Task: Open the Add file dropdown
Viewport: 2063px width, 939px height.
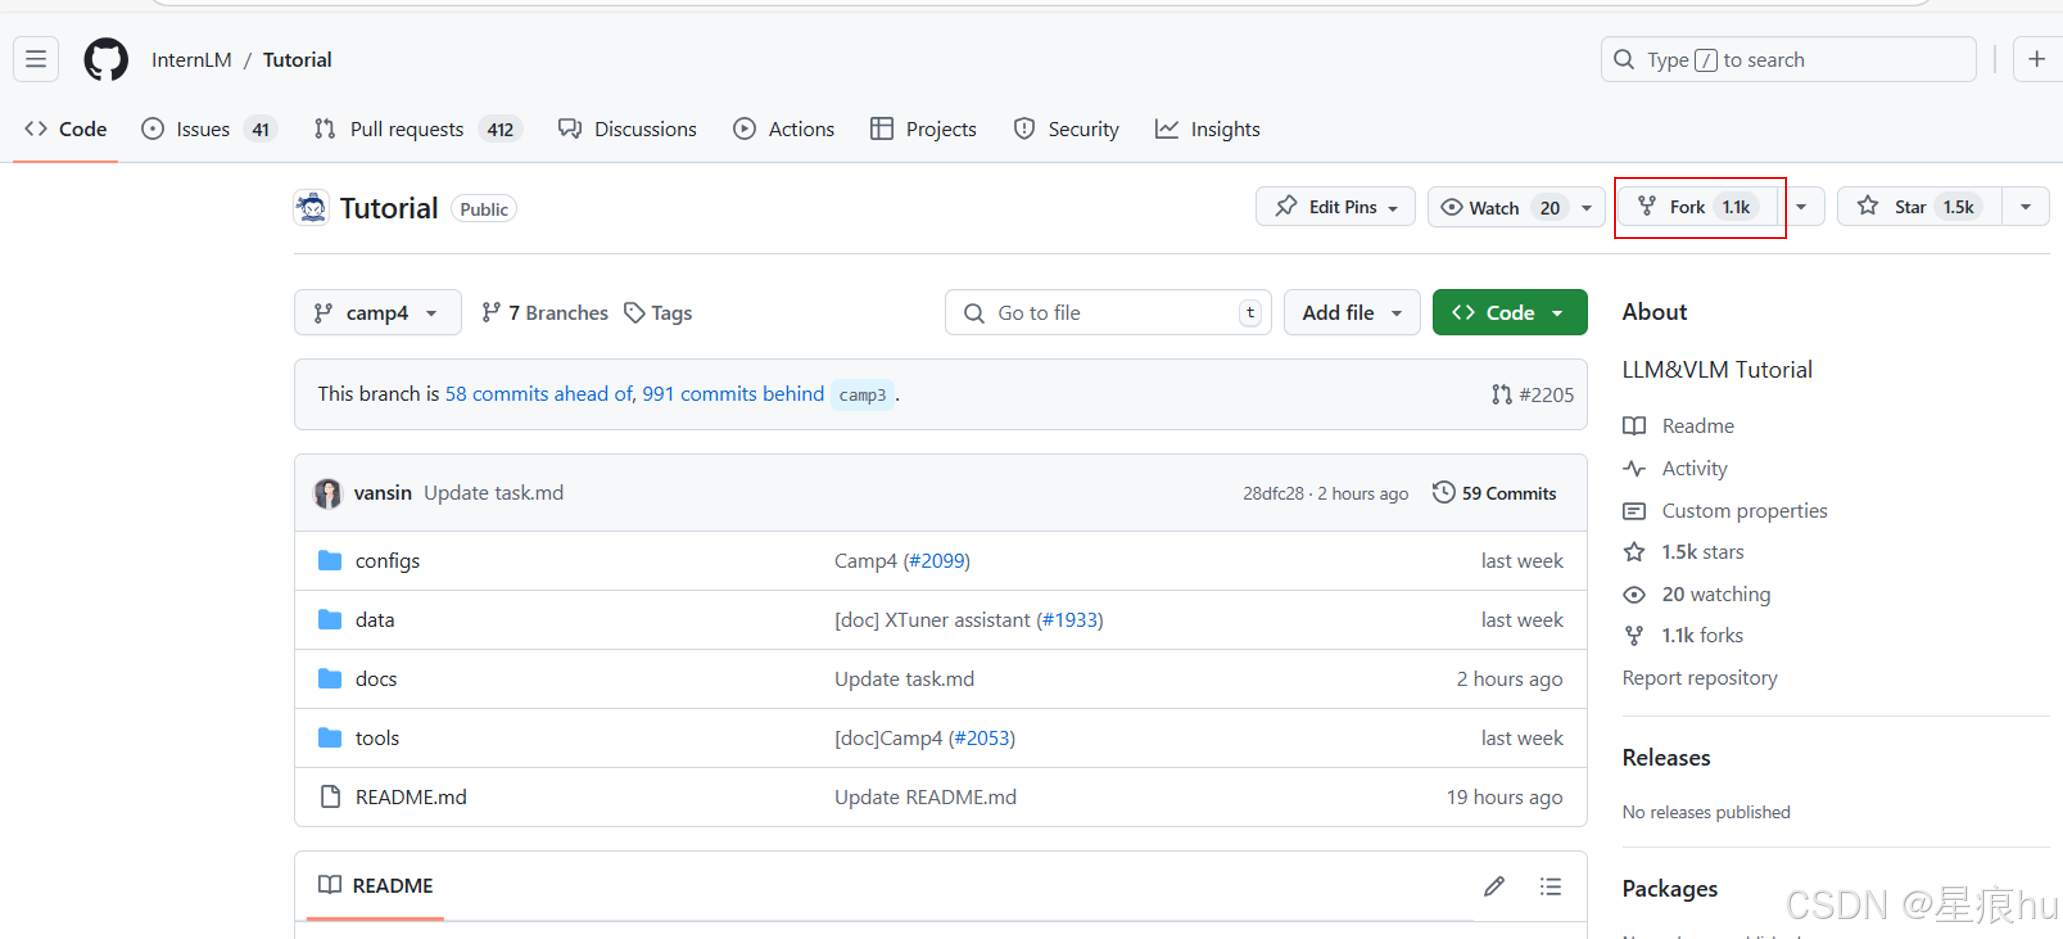Action: click(x=1351, y=313)
